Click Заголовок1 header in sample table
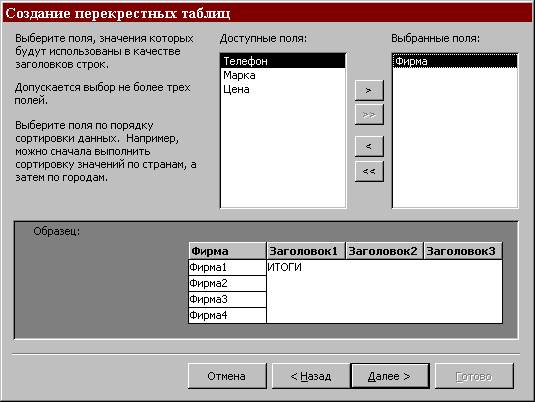This screenshot has width=535, height=402. coord(306,251)
